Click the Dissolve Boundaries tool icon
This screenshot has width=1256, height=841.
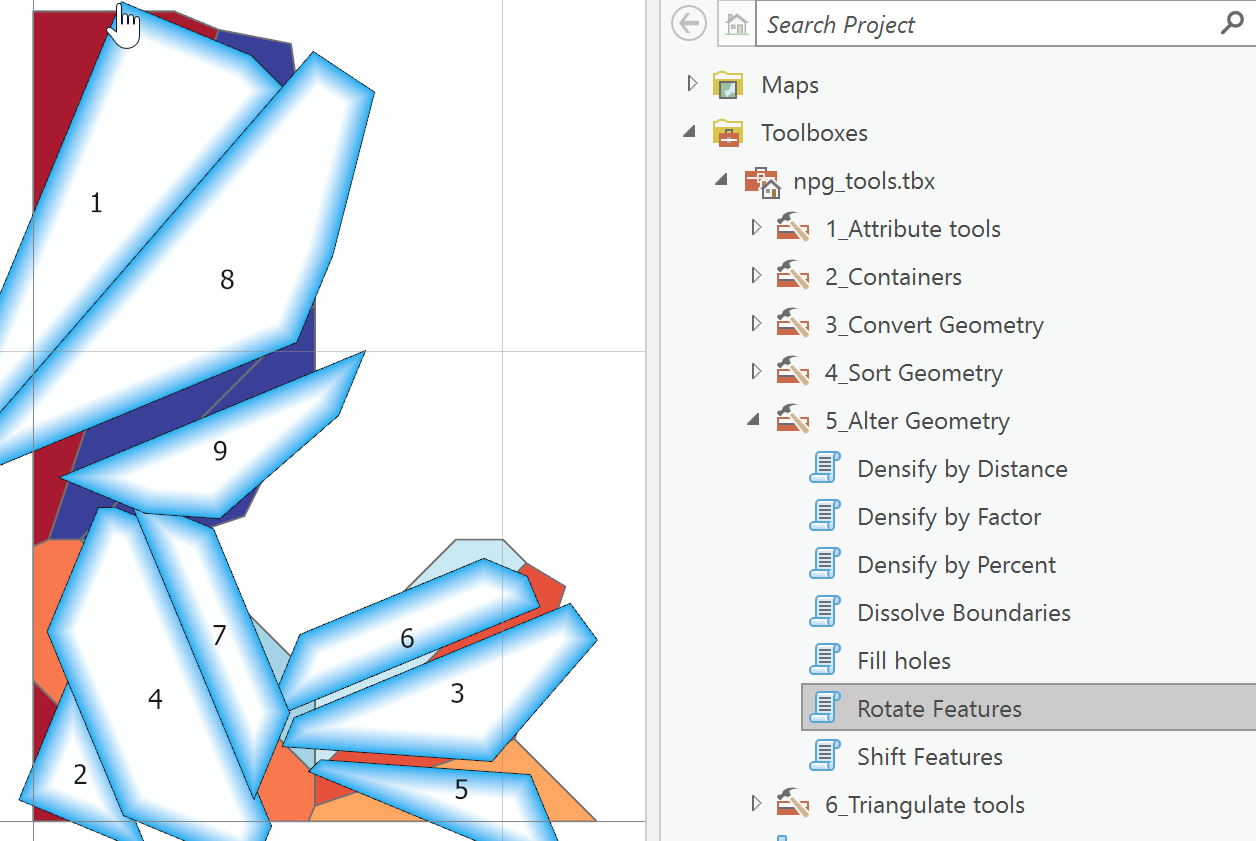pos(824,612)
